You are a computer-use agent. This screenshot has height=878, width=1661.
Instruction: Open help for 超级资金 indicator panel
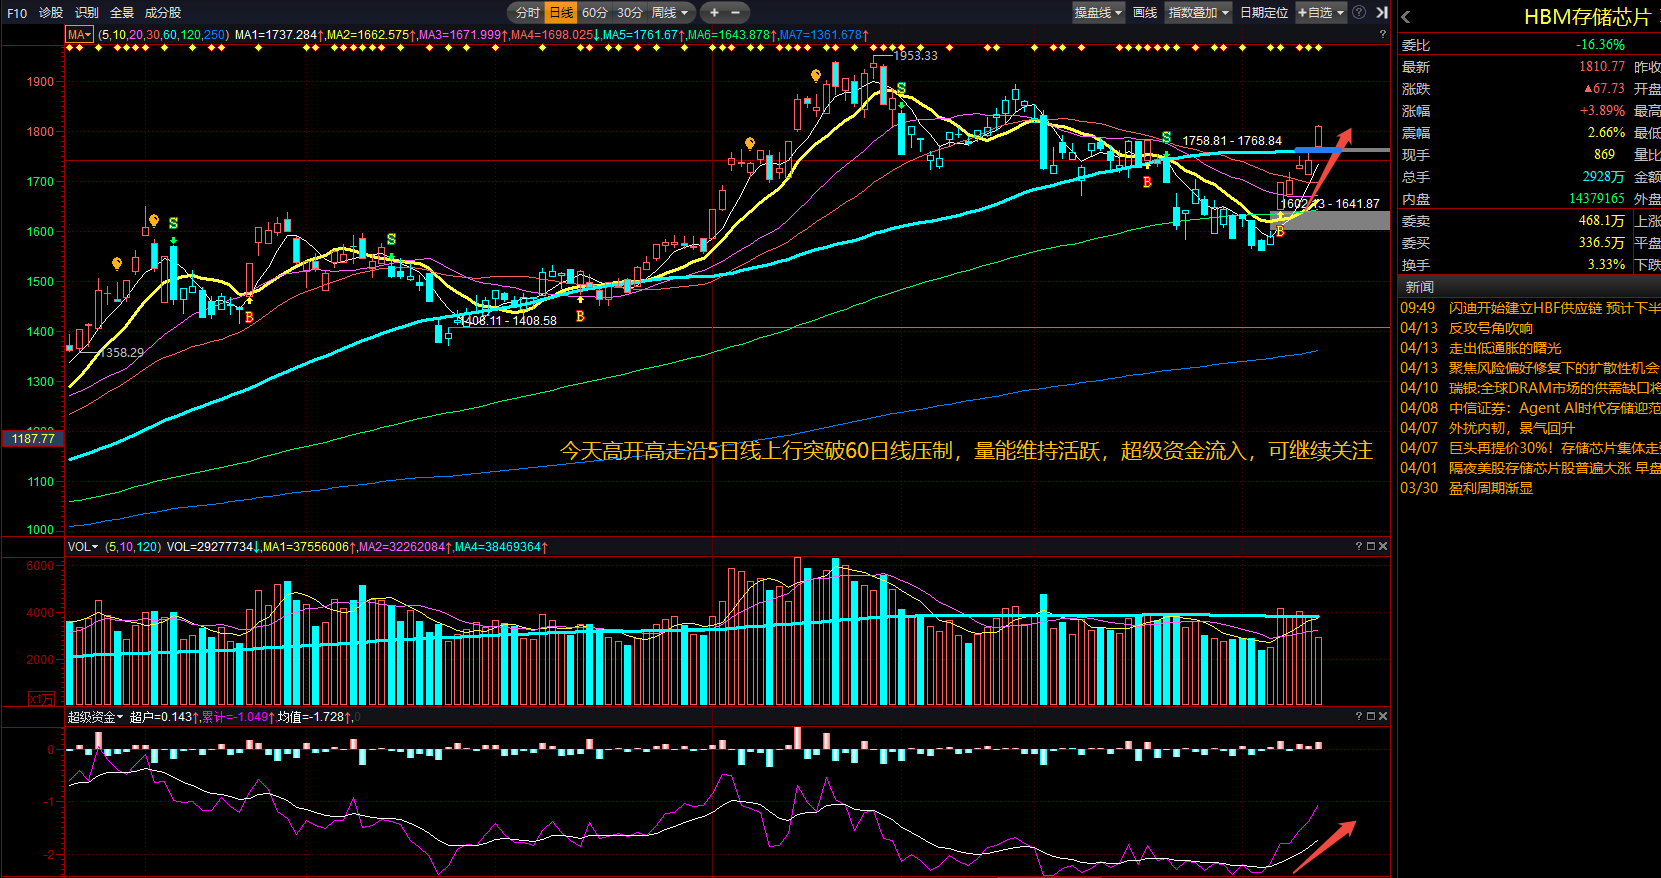click(1359, 716)
